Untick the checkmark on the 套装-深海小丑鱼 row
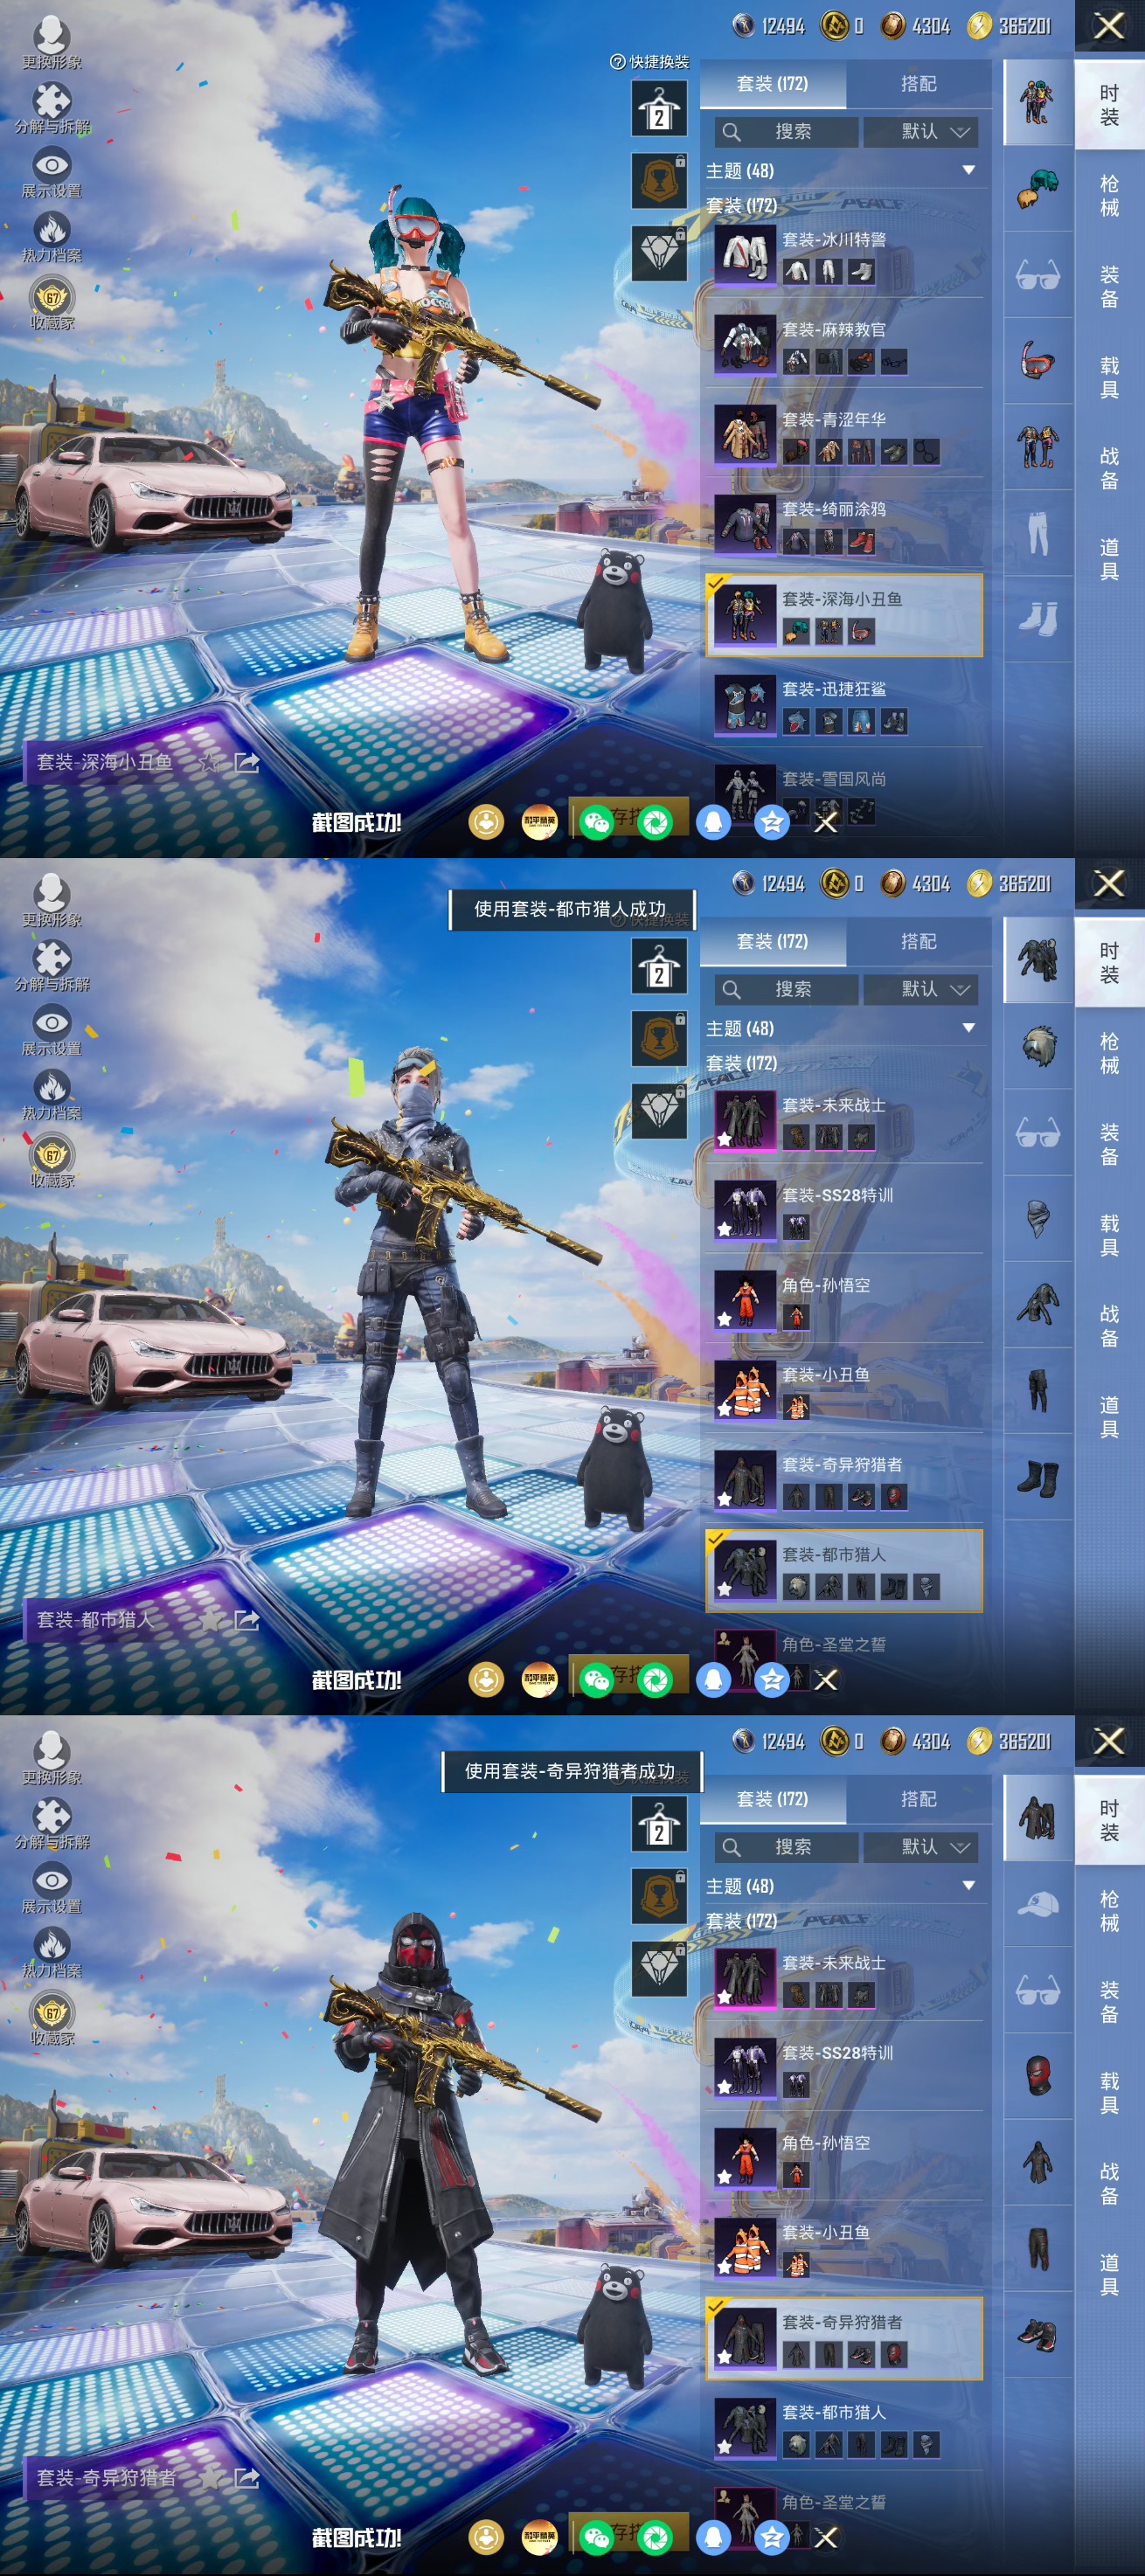This screenshot has width=1145, height=2576. pos(716,582)
